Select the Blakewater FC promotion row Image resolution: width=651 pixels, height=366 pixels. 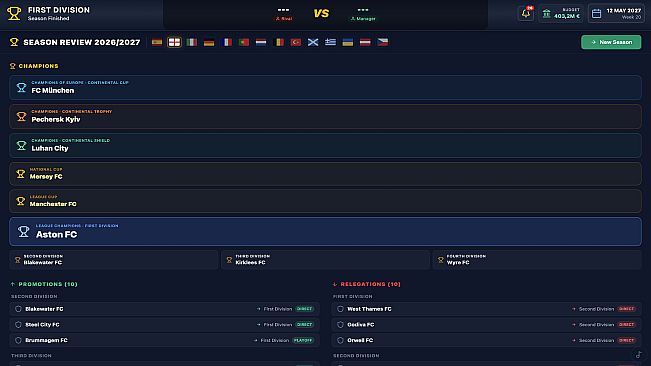(165, 309)
